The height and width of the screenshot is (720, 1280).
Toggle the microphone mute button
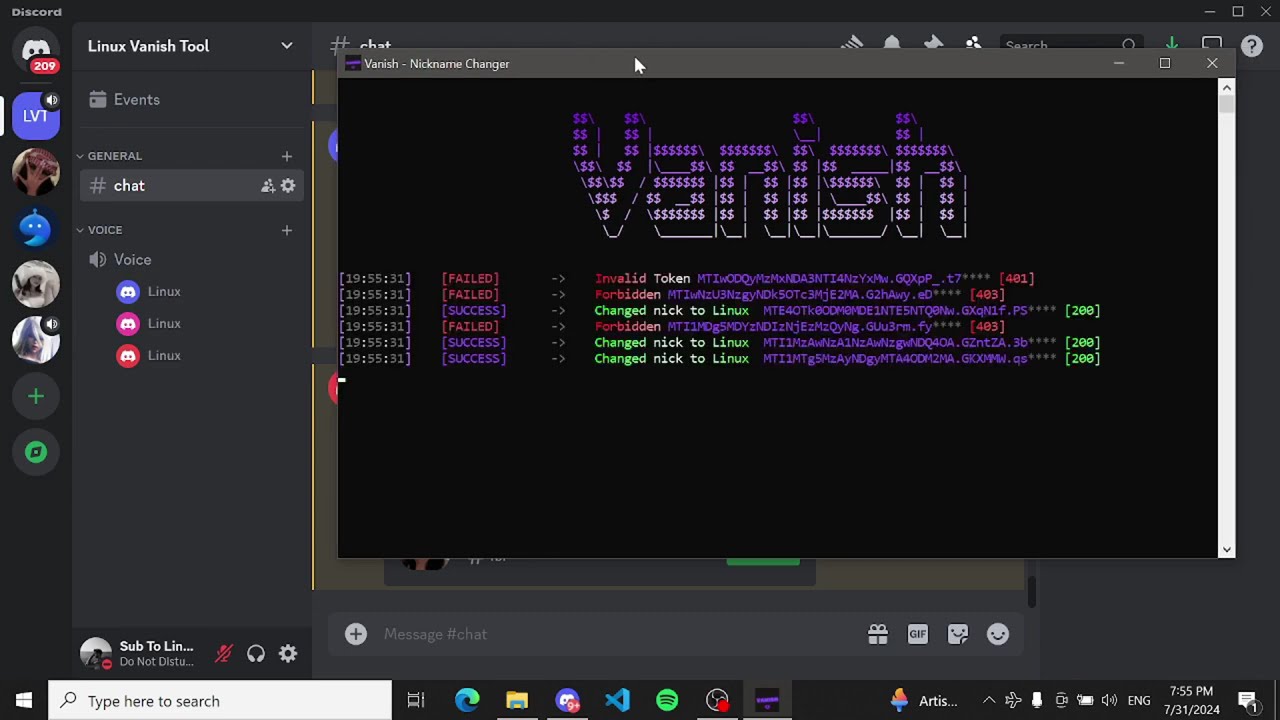coord(224,654)
